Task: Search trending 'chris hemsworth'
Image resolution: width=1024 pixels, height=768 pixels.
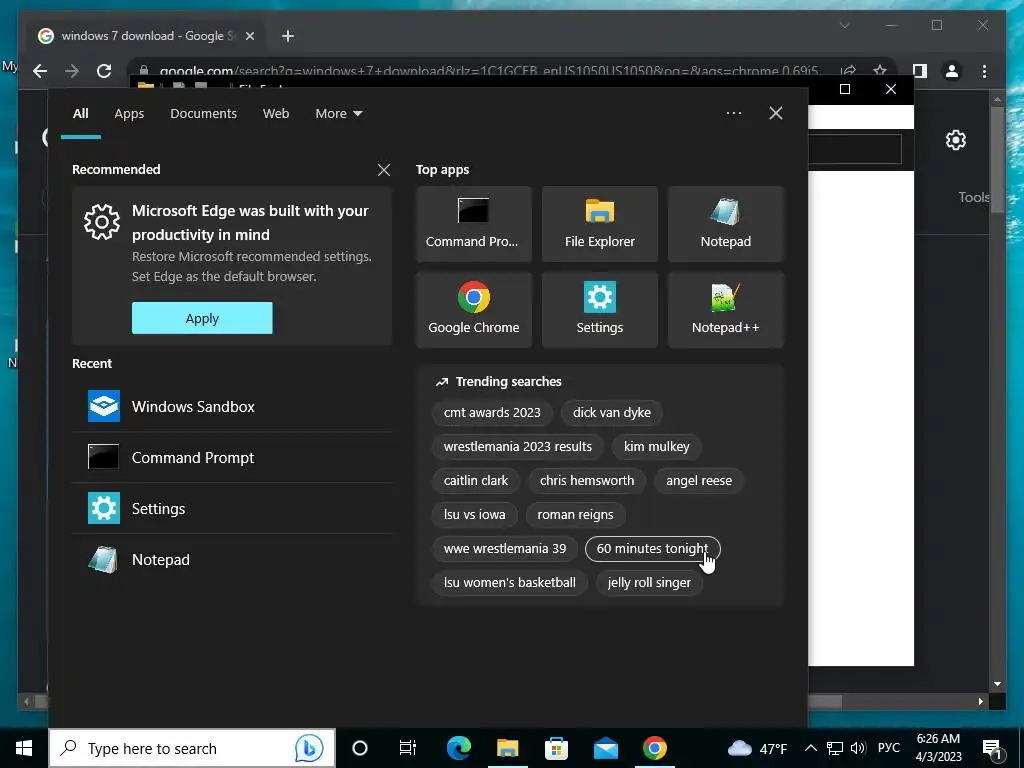Action: (586, 481)
